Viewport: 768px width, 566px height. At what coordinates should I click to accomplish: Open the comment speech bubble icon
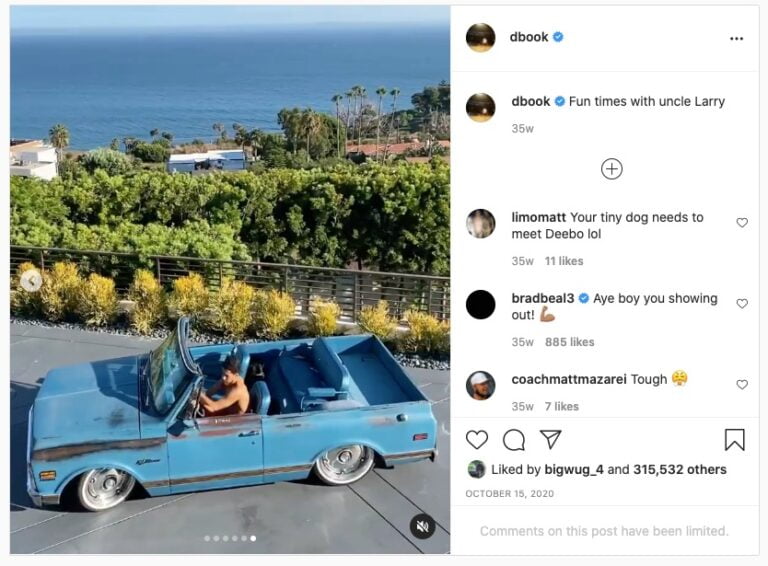(514, 439)
